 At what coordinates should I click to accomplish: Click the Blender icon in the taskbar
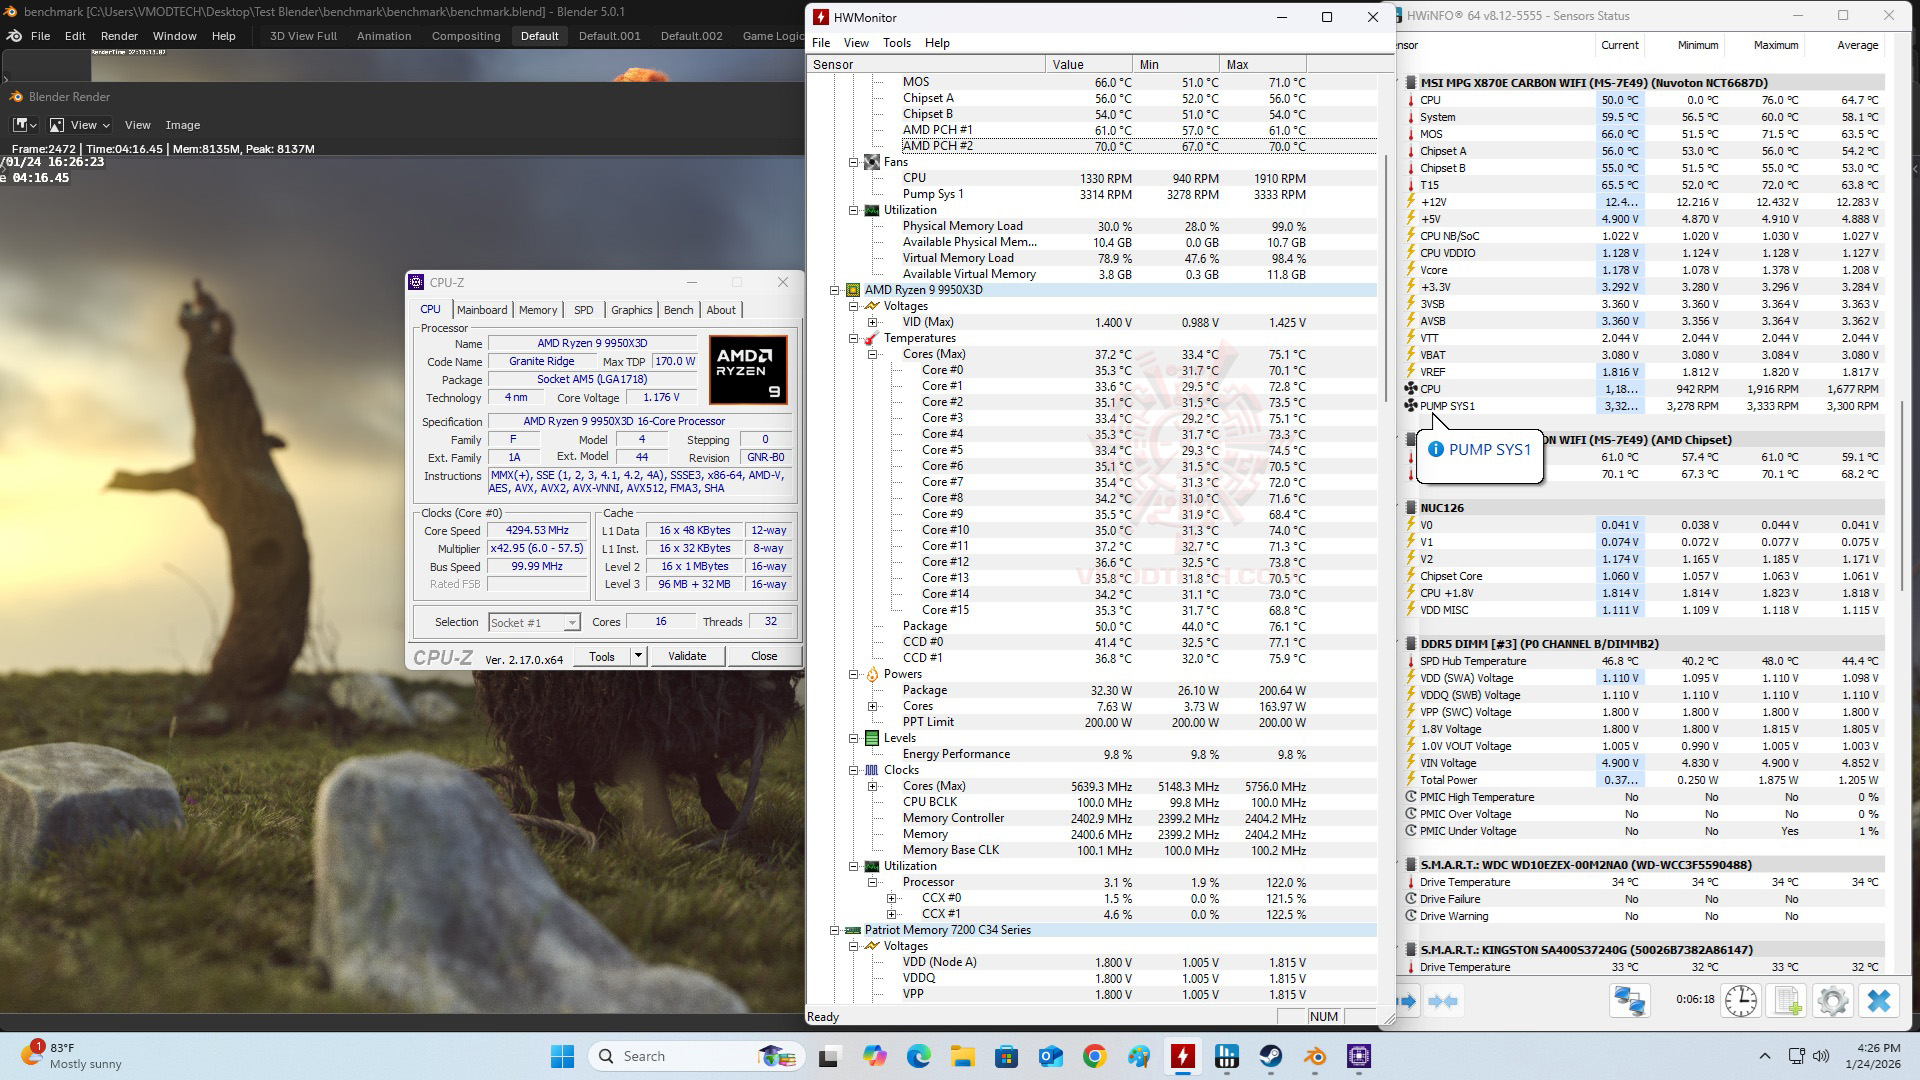1314,1057
